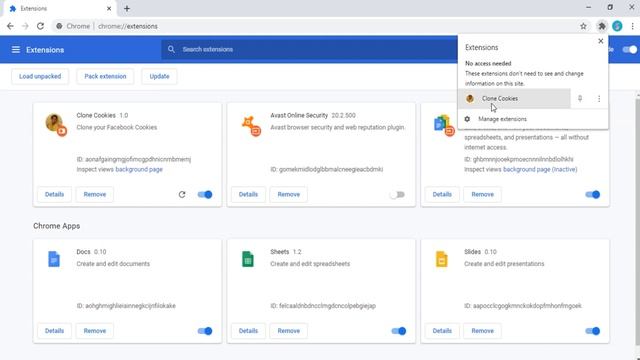The width and height of the screenshot is (640, 360).
Task: Click Remove on the Docs Offline card
Action: pyautogui.click(x=482, y=194)
